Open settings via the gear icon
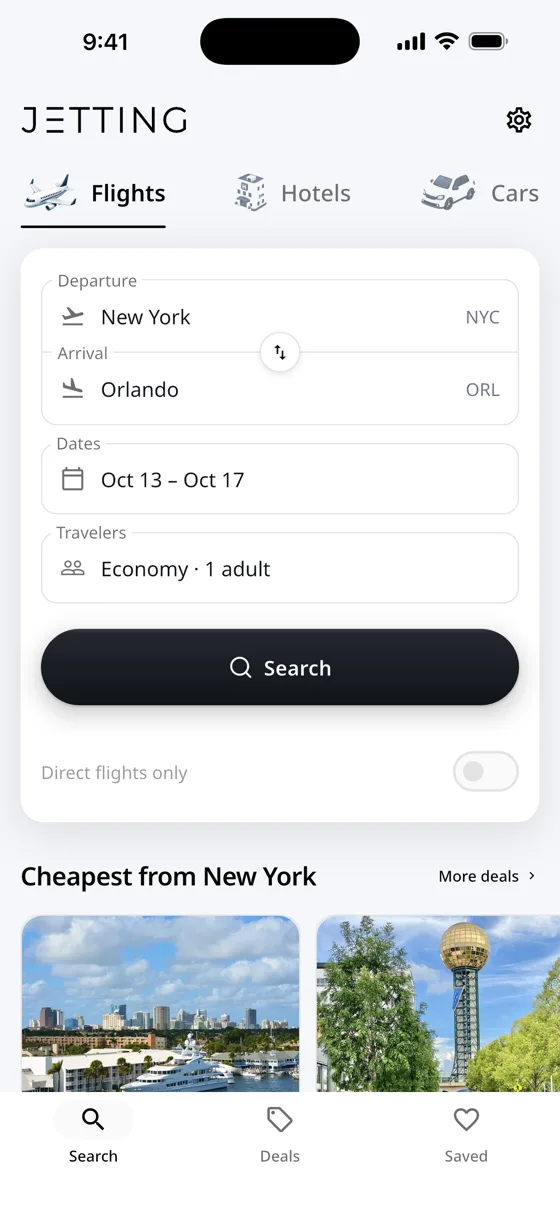Screen dimensions: 560x1217 pyautogui.click(x=518, y=120)
